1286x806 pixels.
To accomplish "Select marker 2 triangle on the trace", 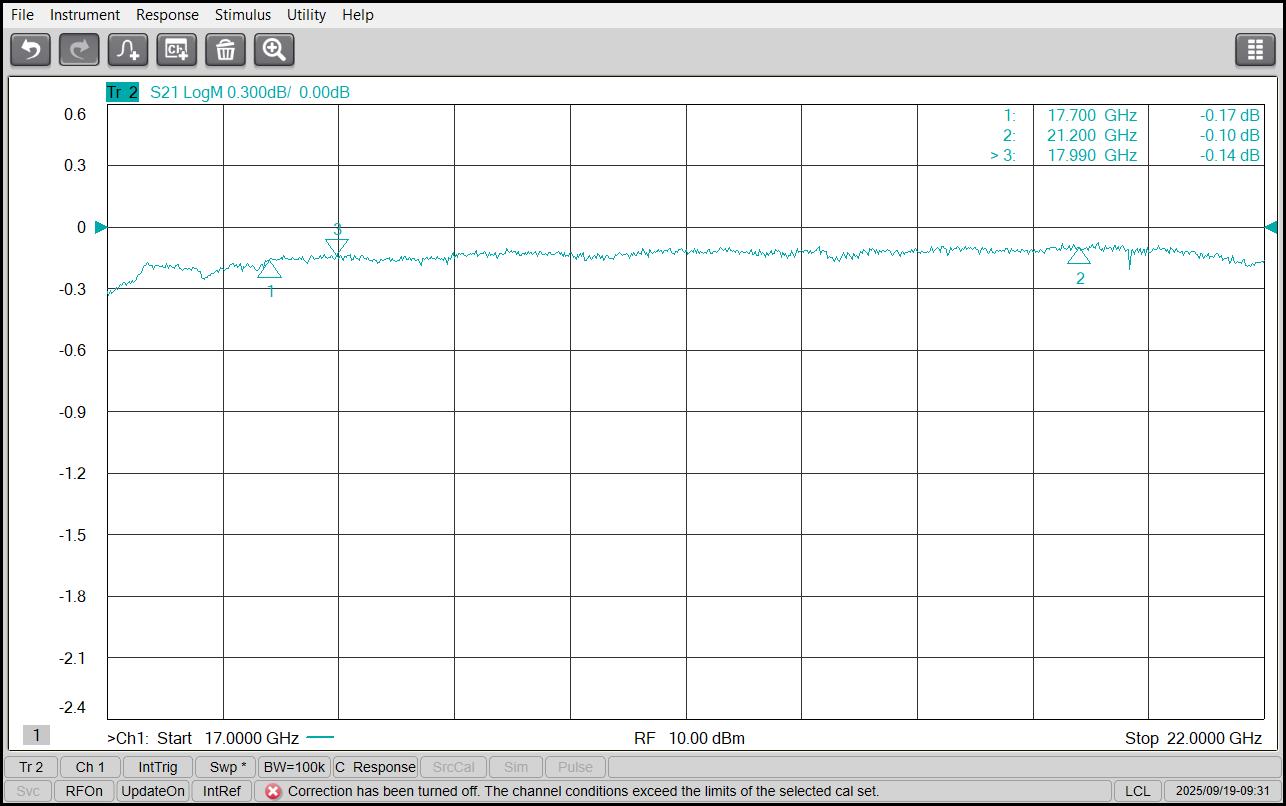I will 1078,256.
